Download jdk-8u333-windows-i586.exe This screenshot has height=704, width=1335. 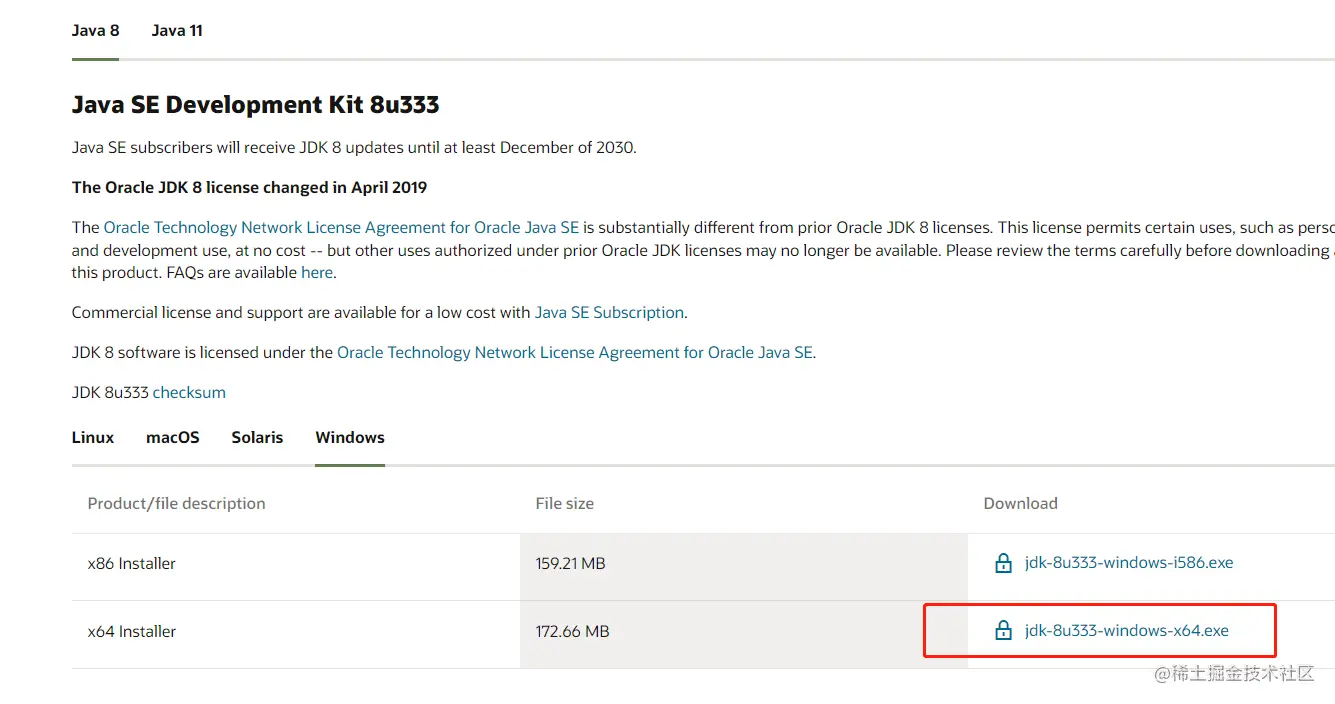tap(1129, 563)
